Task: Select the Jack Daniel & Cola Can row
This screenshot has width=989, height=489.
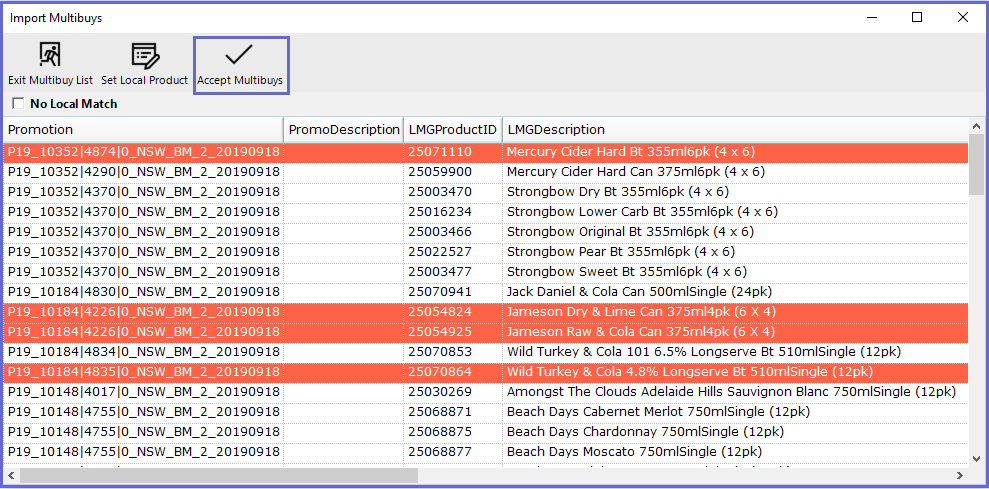Action: click(486, 292)
